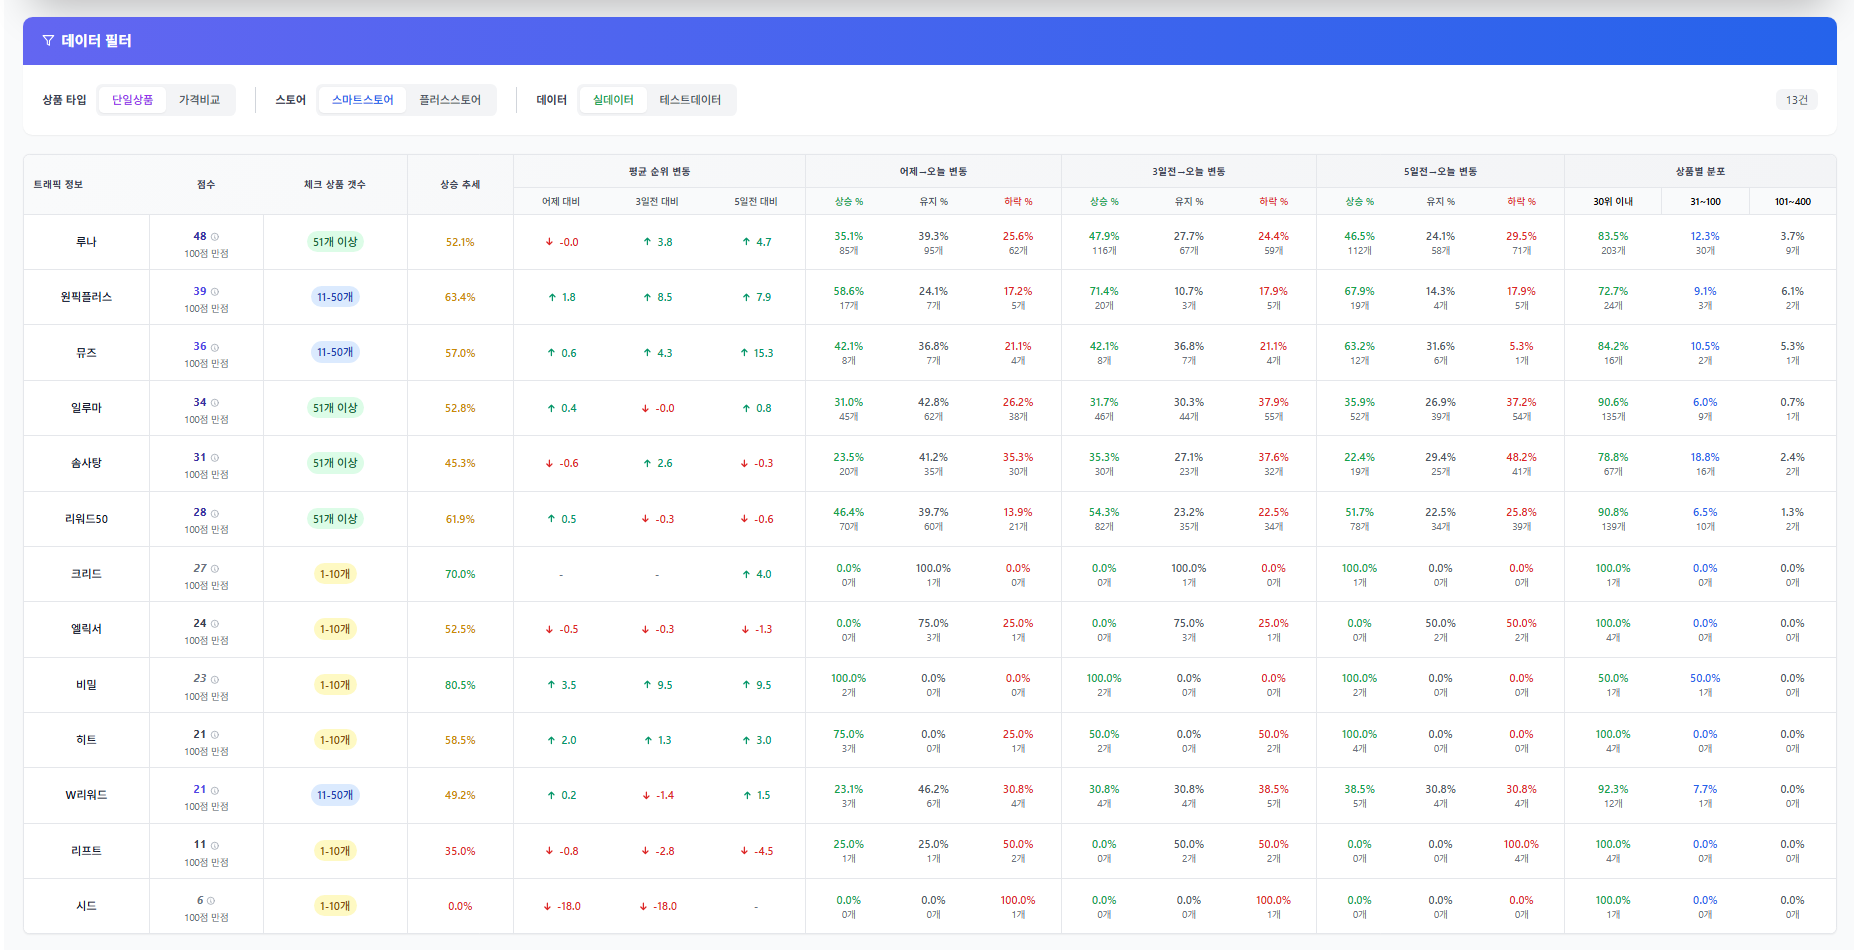Screen dimensions: 1855x950
Task: Click the 뮤즈 row name
Action: [x=87, y=353]
